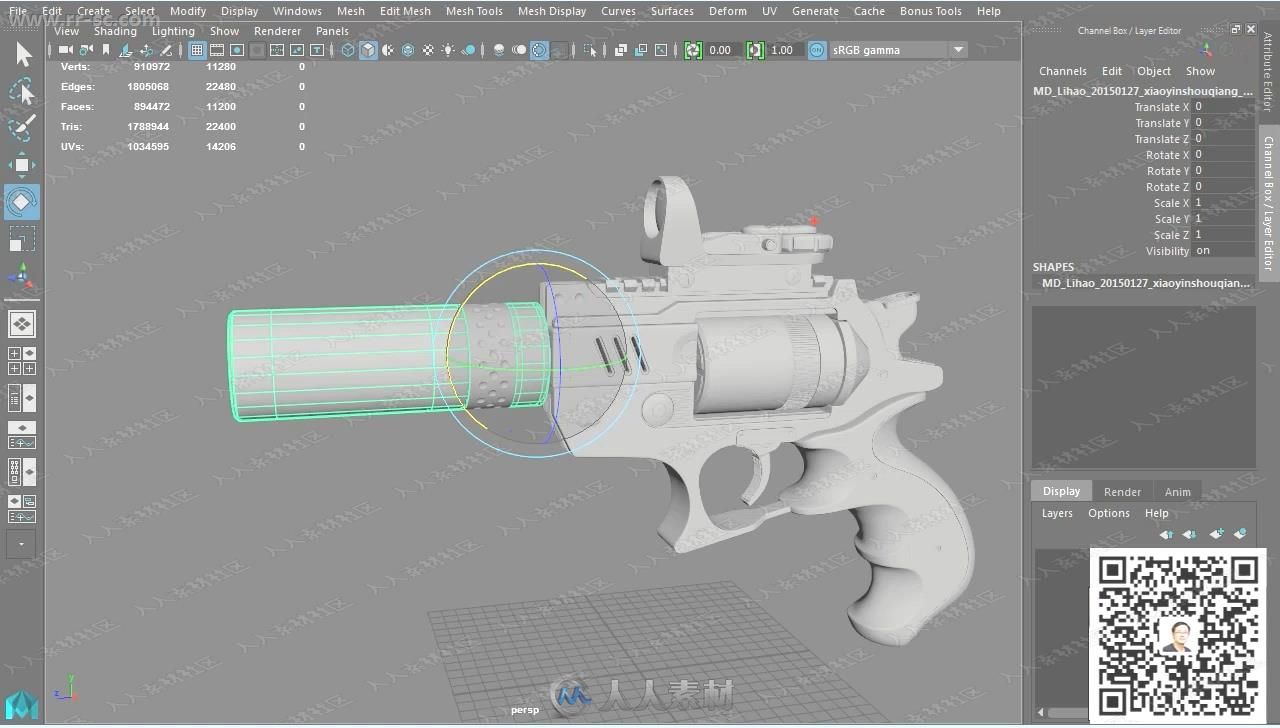Choose the Paint selection brush tool
This screenshot has height=728, width=1280.
tap(22, 128)
